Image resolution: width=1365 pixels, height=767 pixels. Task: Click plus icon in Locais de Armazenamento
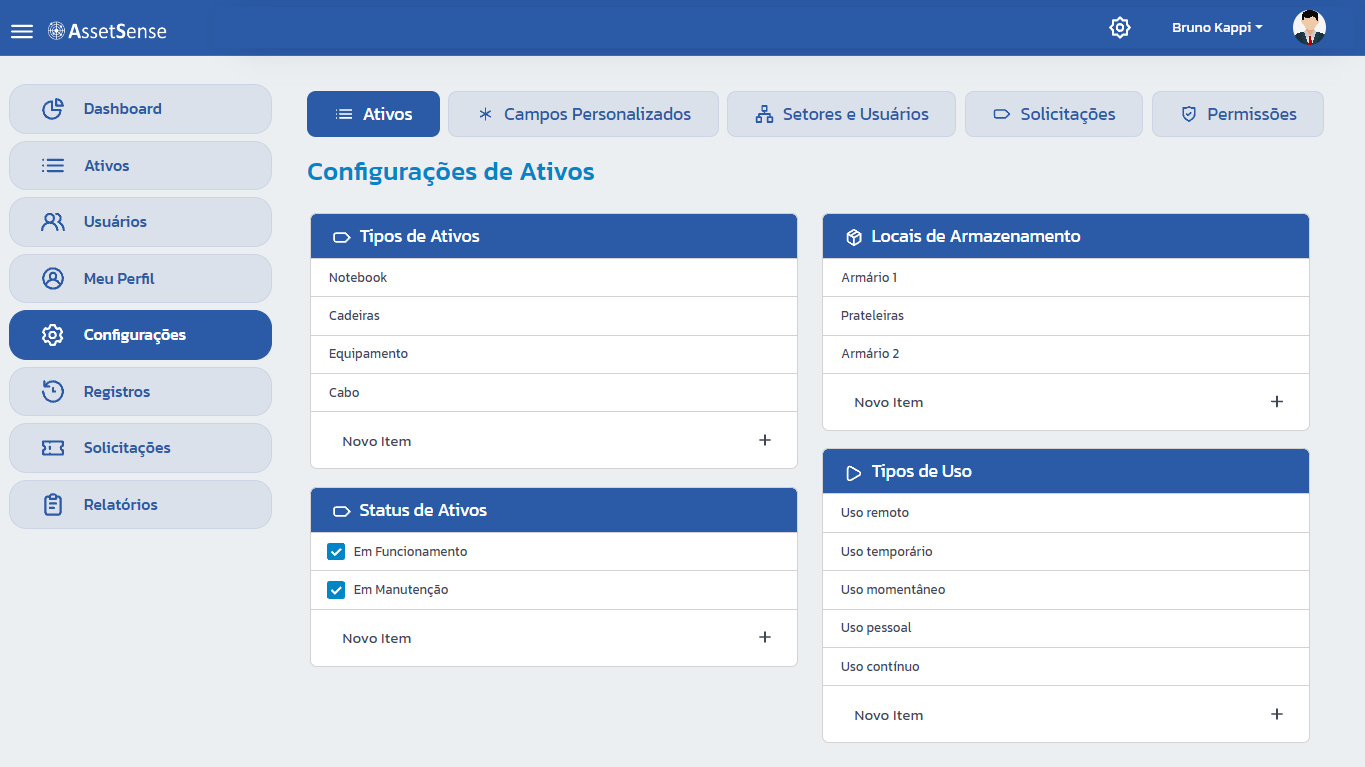point(1277,401)
